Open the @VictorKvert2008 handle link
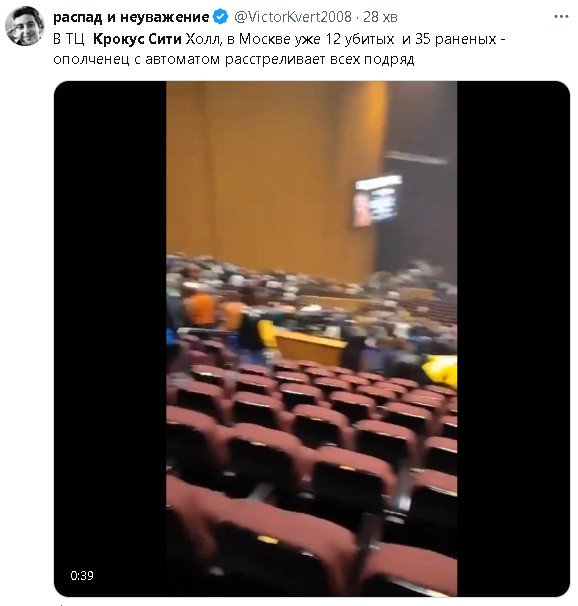Image resolution: width=578 pixels, height=606 pixels. click(293, 17)
